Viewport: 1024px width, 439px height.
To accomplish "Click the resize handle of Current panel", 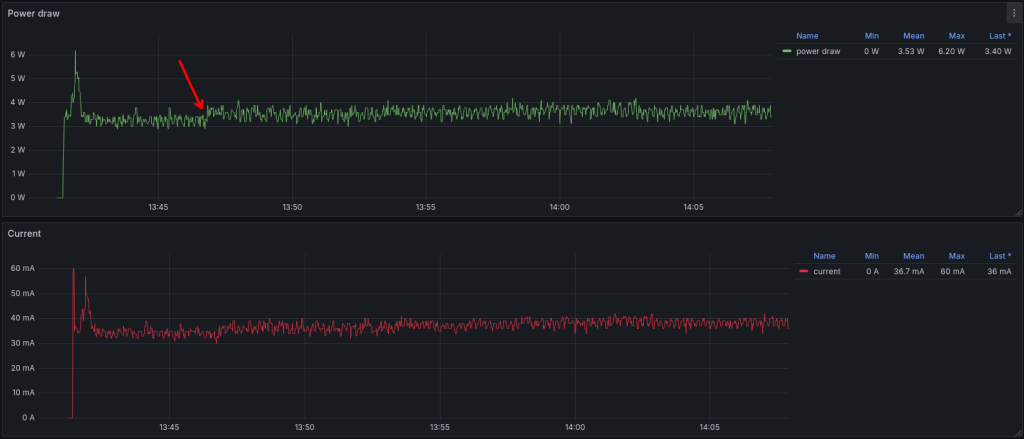I will pos(1017,432).
